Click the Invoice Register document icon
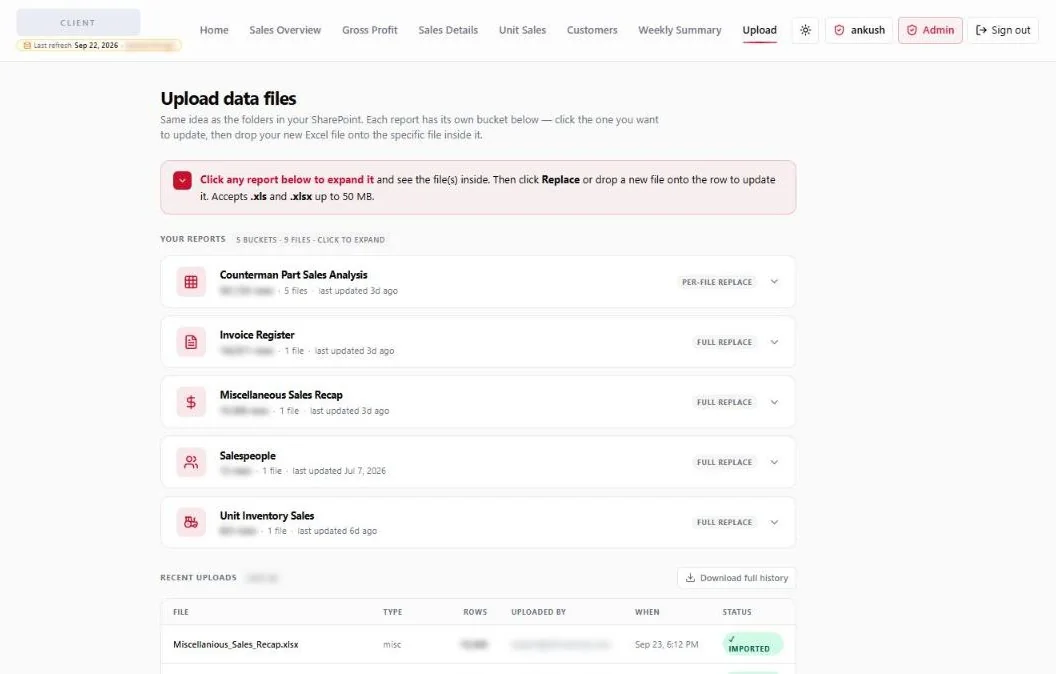Image resolution: width=1056 pixels, height=674 pixels. 191,342
